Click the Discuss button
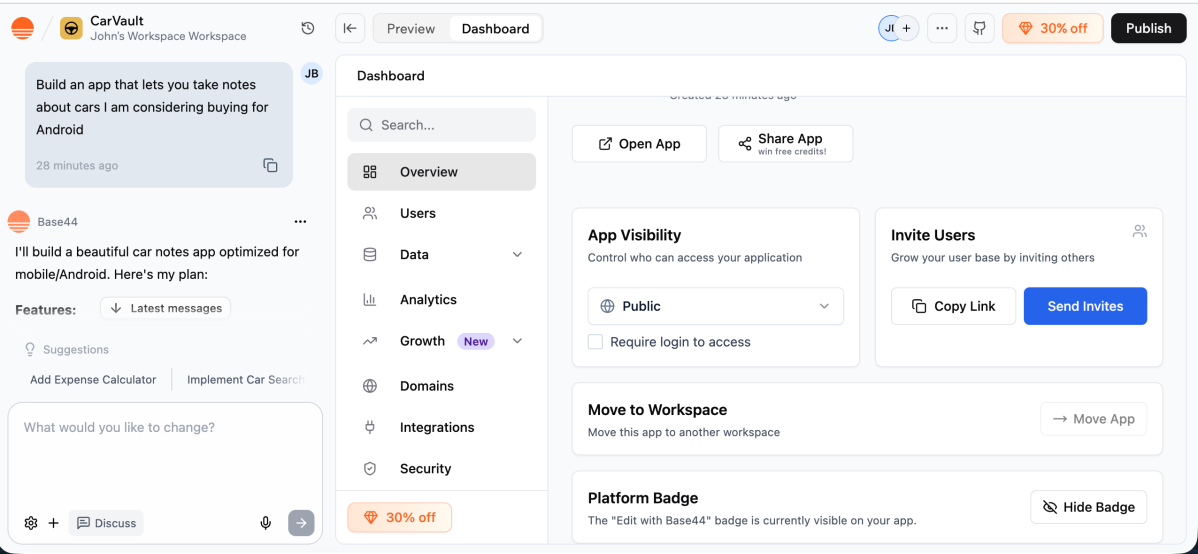Image resolution: width=1198 pixels, height=554 pixels. tap(106, 523)
